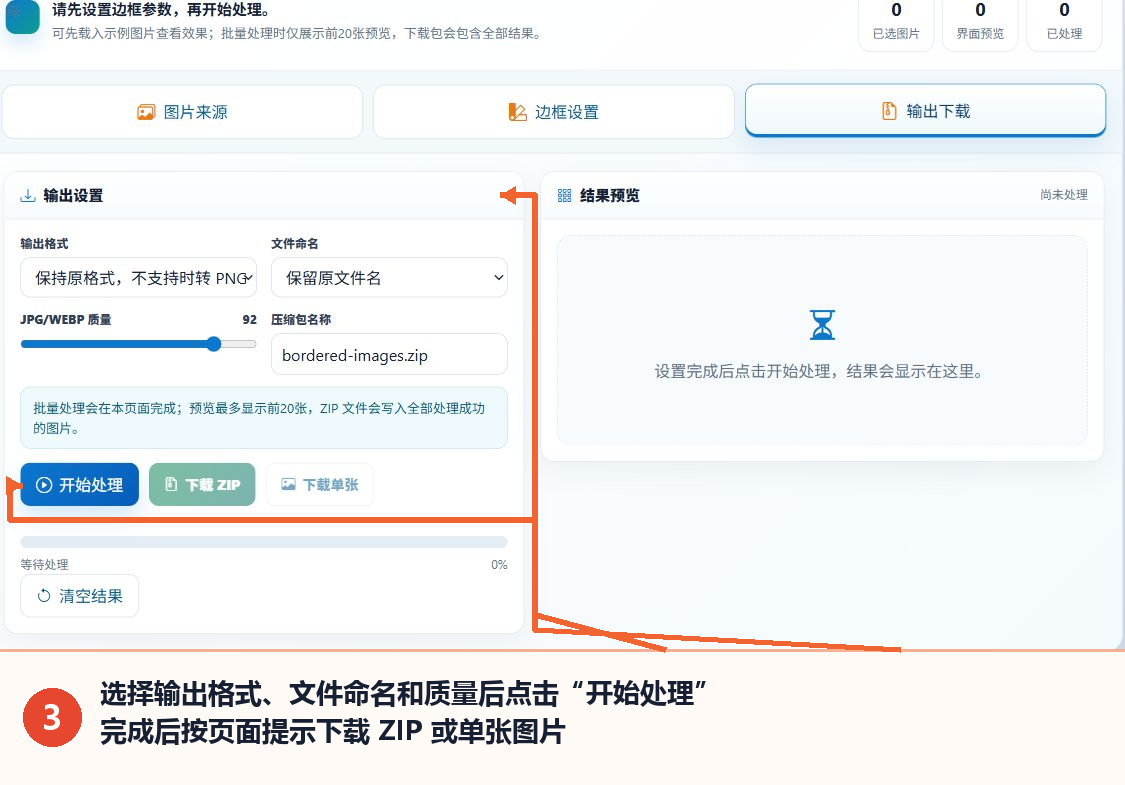The image size is (1125, 785).
Task: Click the 开始处理 button
Action: (80, 484)
